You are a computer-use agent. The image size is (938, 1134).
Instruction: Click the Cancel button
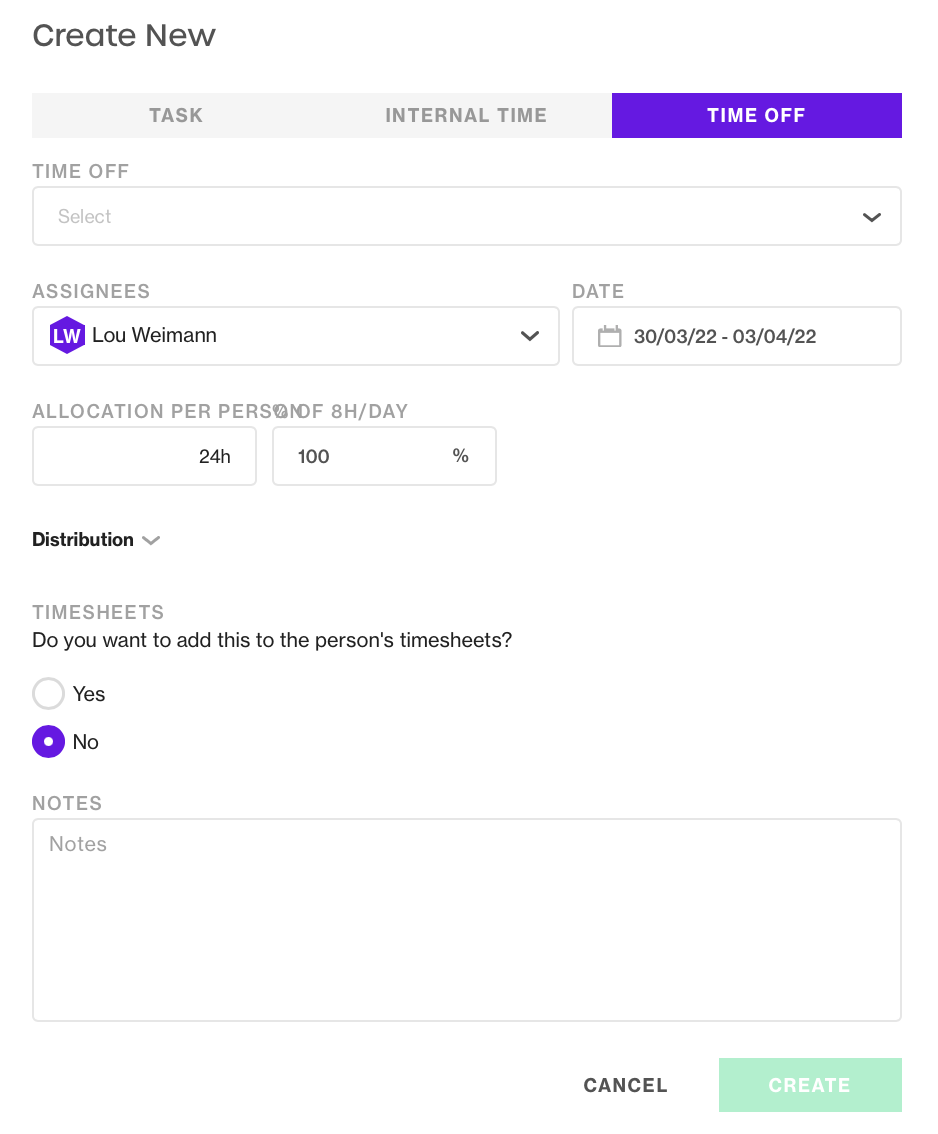(x=626, y=1085)
